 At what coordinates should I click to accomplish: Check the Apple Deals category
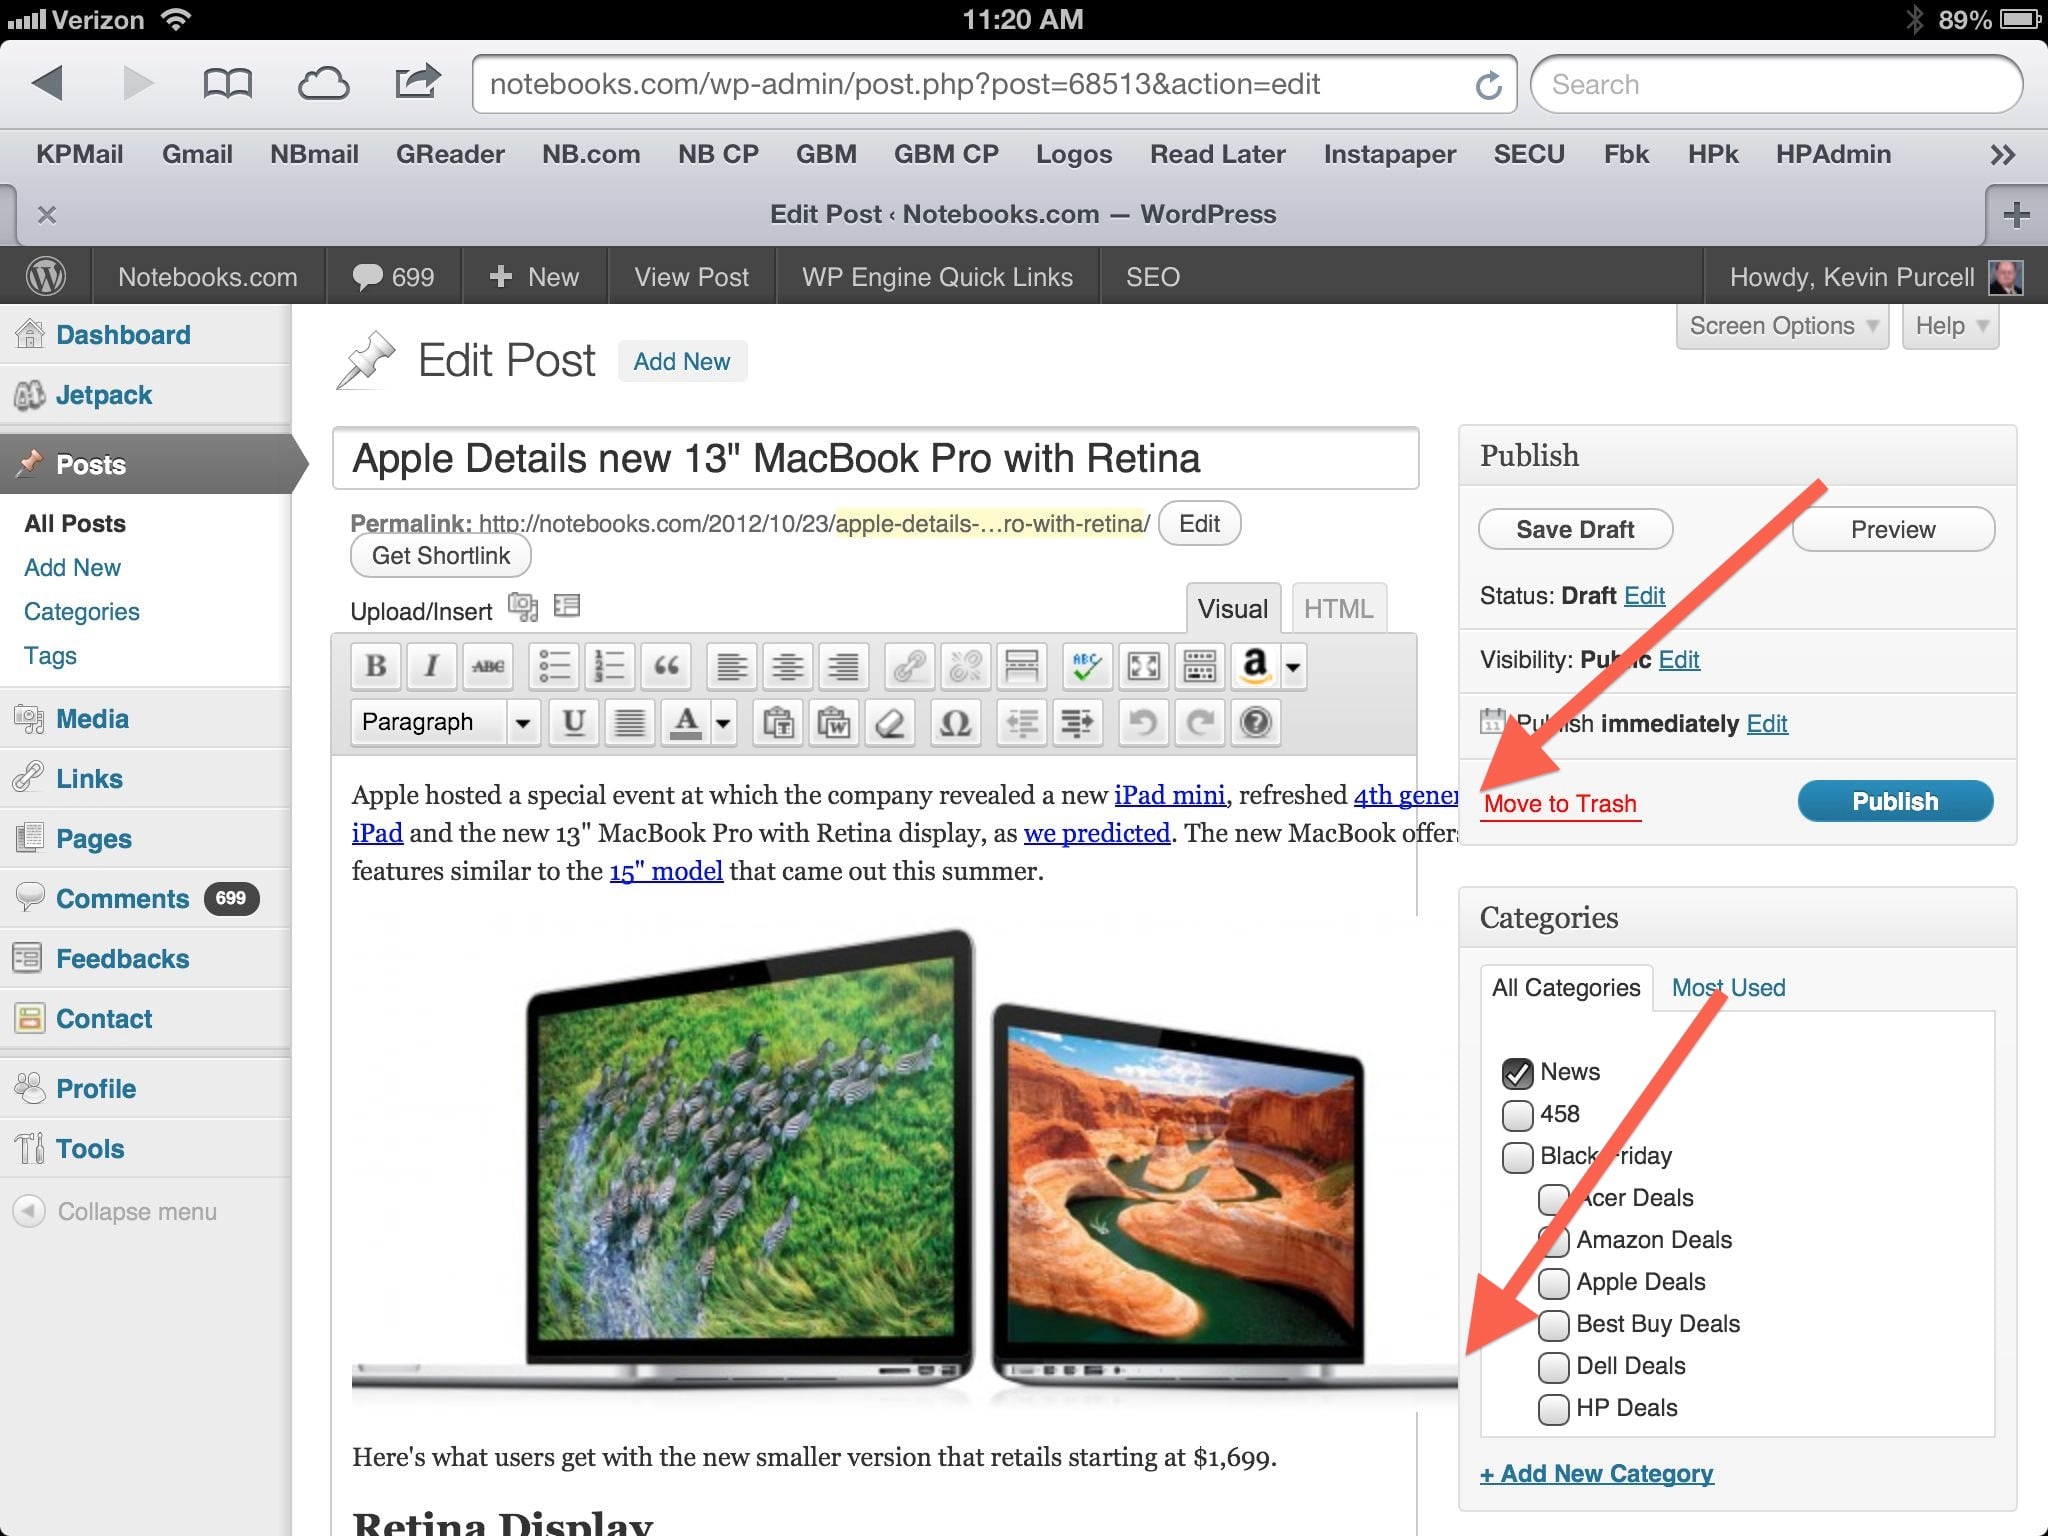coord(1553,1283)
